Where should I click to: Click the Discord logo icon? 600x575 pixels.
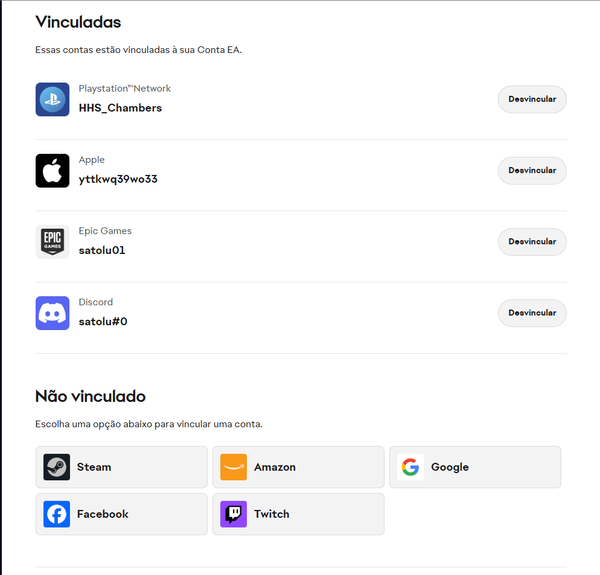coord(52,313)
